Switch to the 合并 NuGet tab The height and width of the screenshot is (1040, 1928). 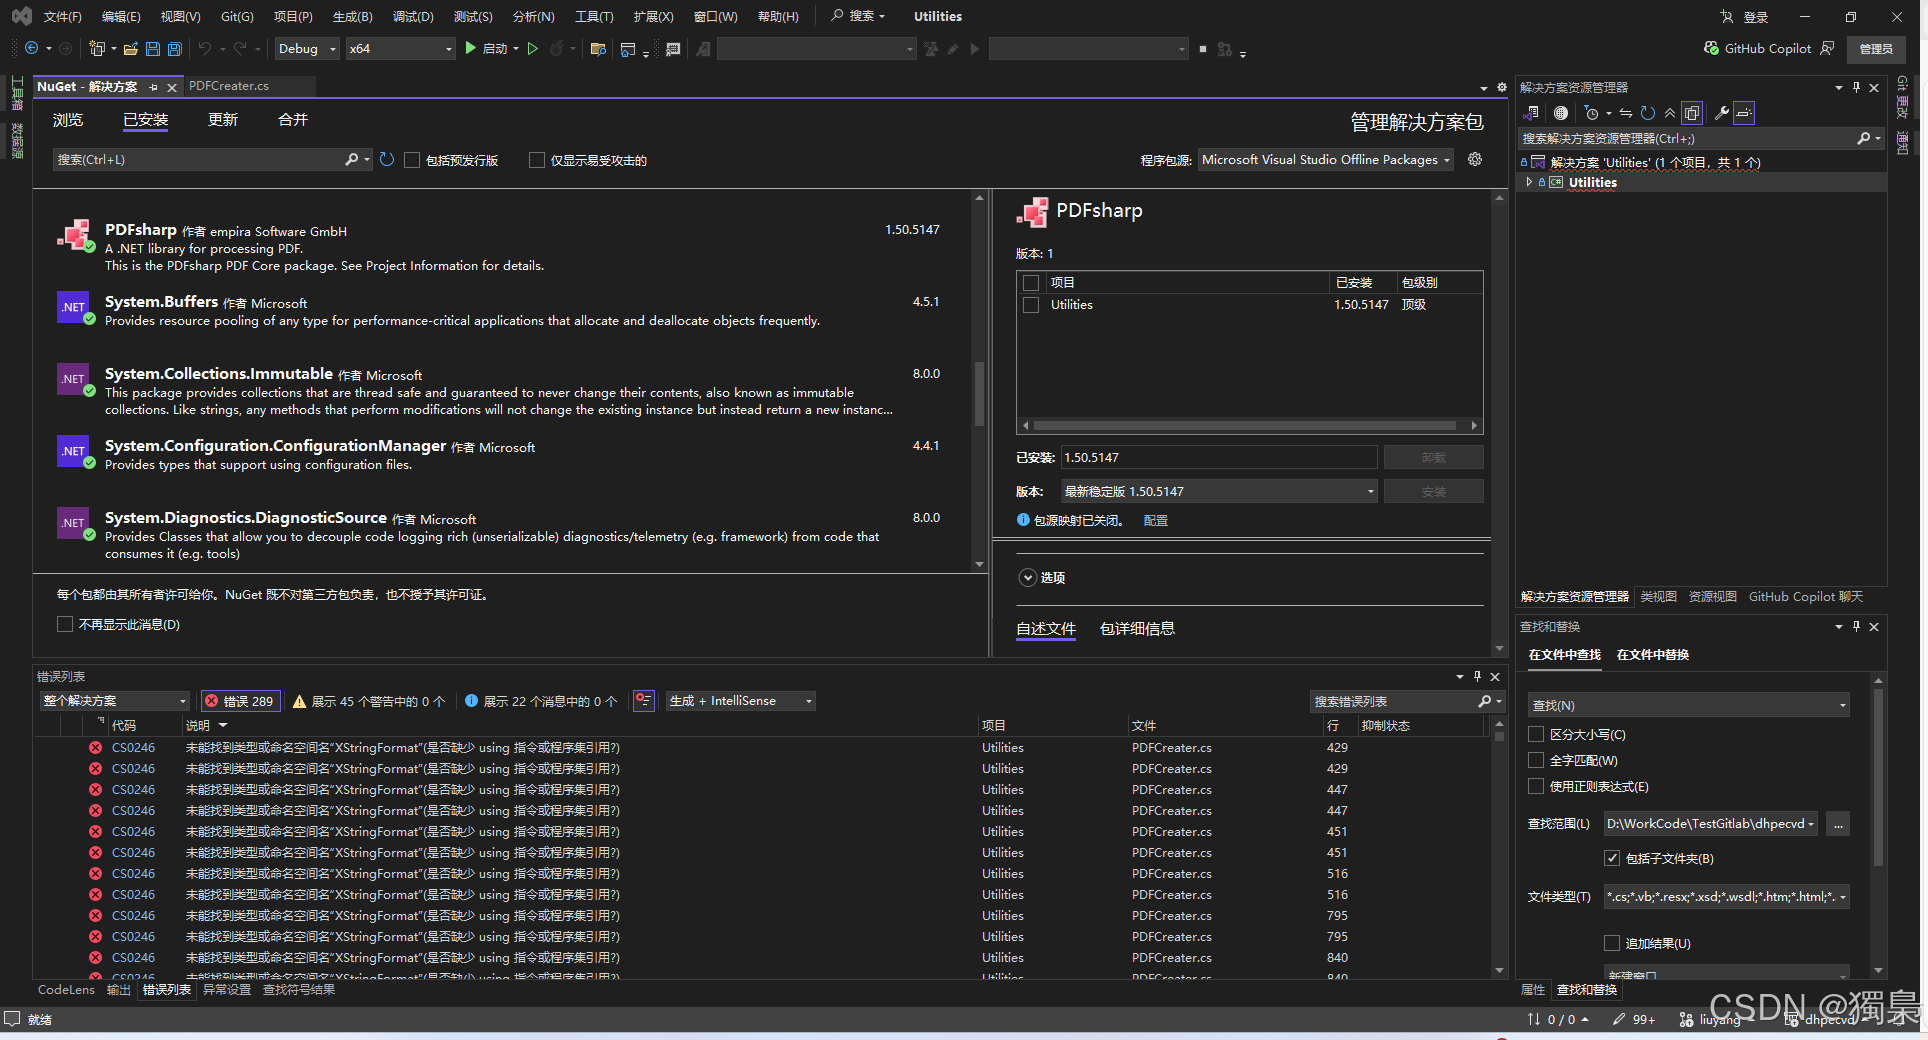pos(293,120)
